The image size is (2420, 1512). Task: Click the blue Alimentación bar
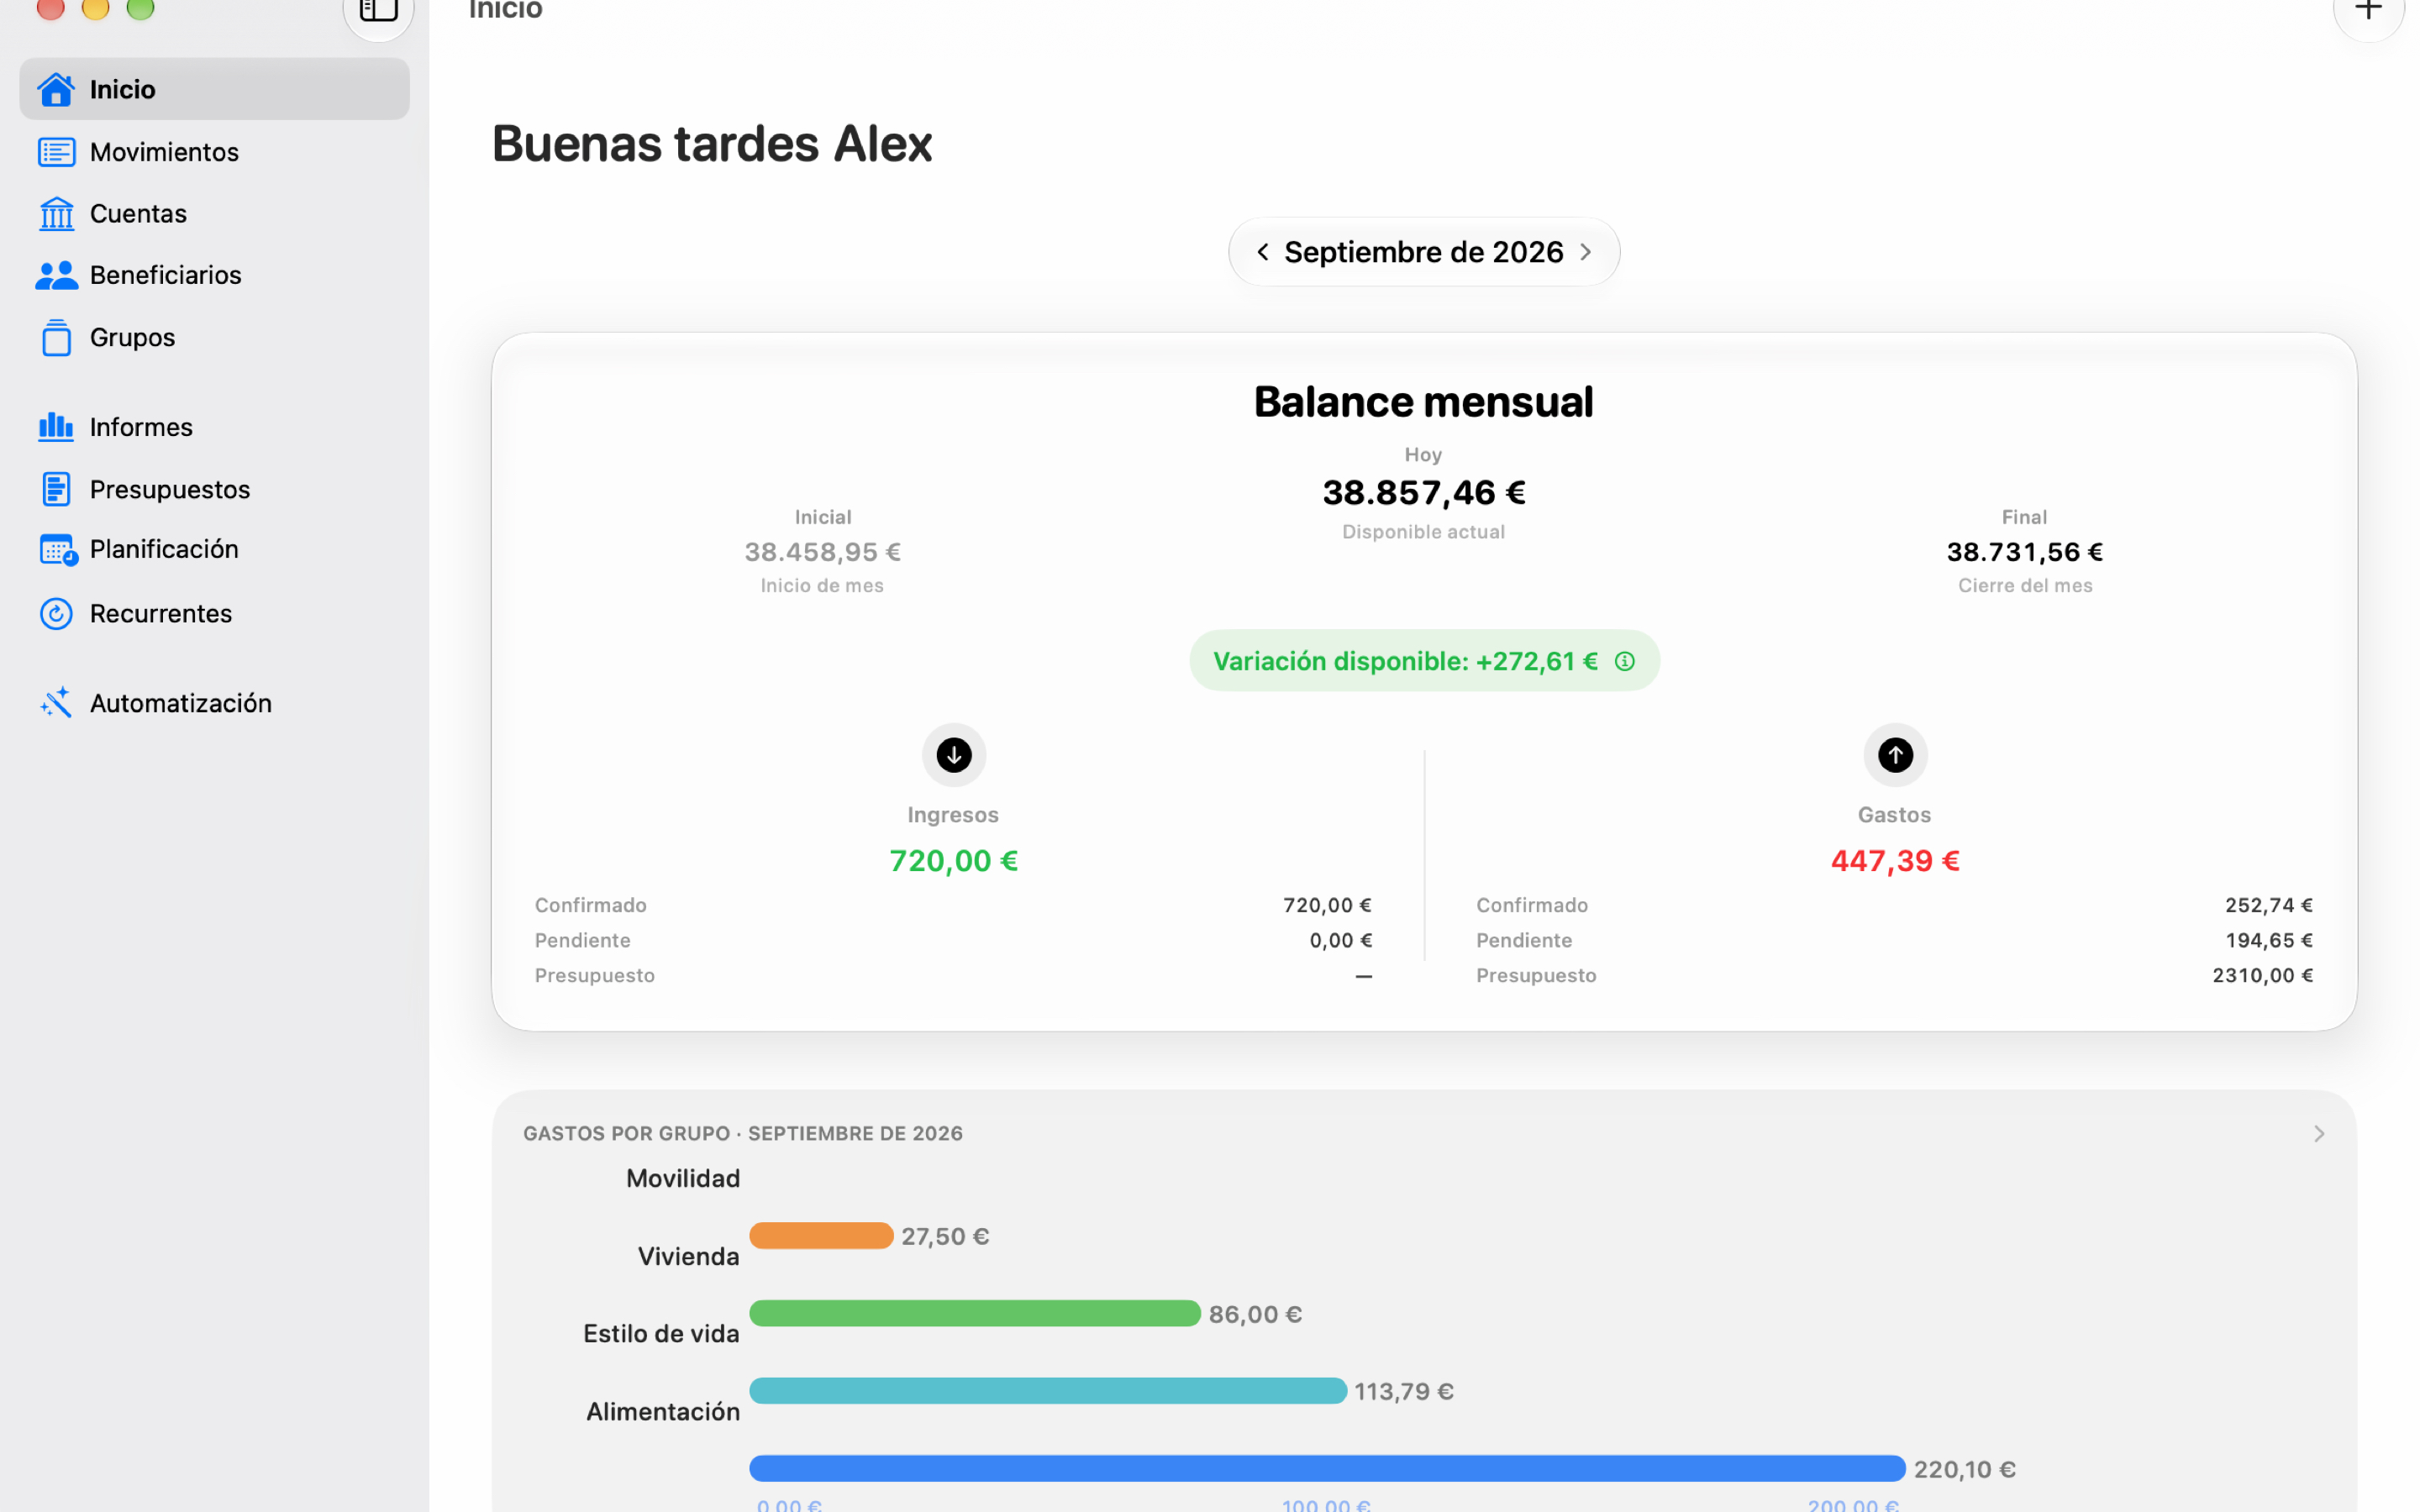[x=1327, y=1468]
